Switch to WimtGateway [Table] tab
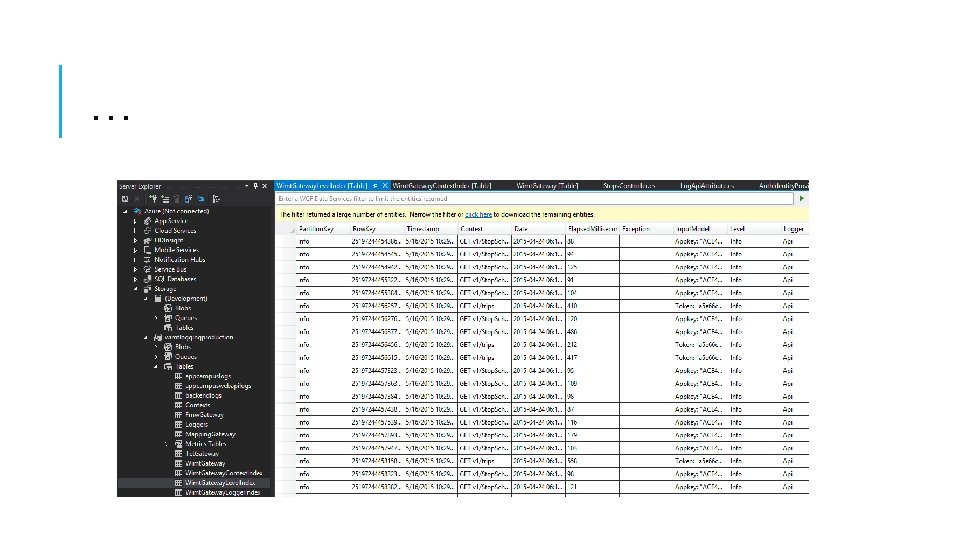This screenshot has width=960, height=540. pos(547,186)
